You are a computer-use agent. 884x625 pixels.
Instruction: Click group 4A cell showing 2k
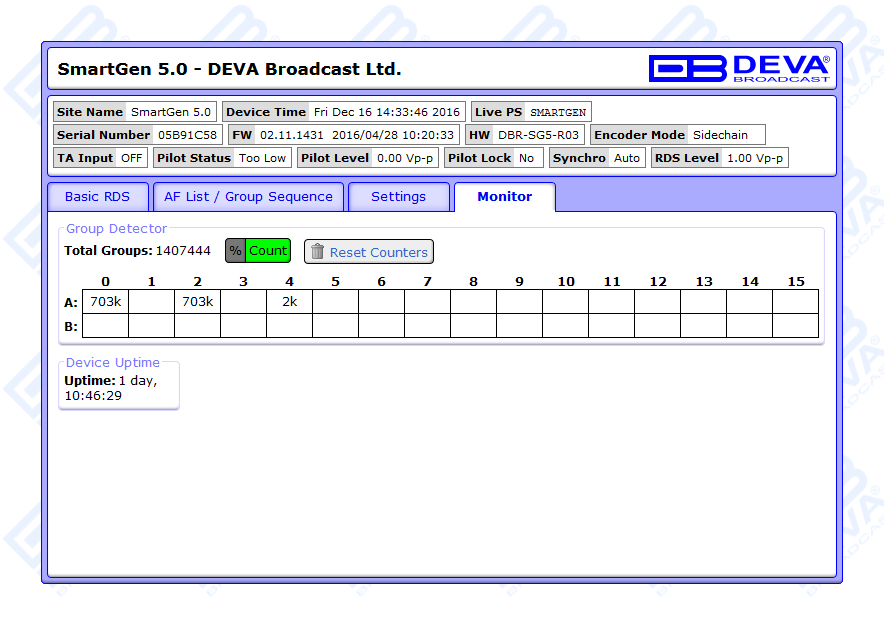coord(289,301)
